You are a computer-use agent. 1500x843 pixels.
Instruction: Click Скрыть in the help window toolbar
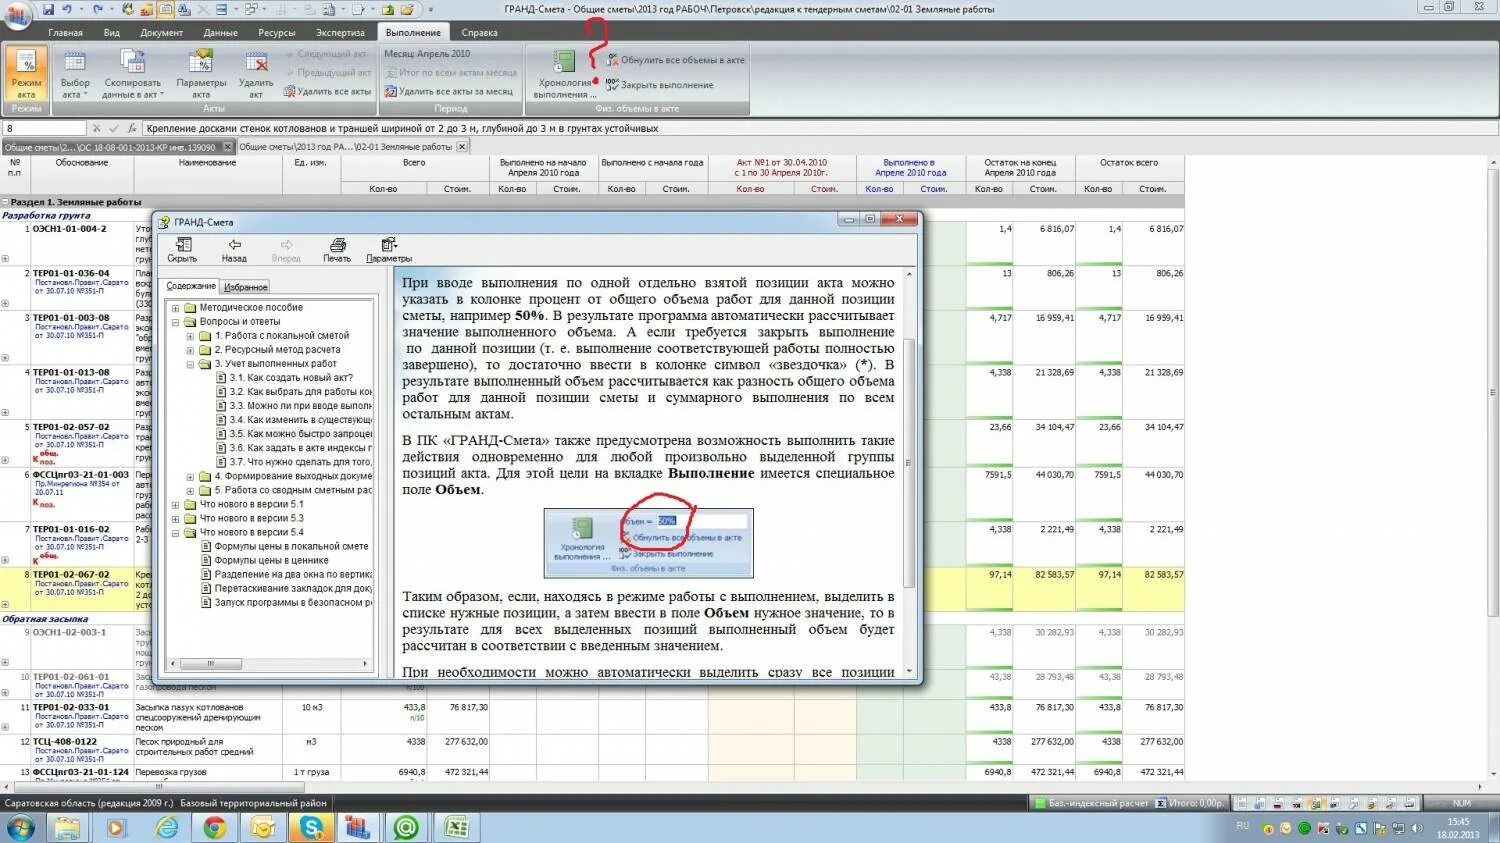click(x=182, y=250)
